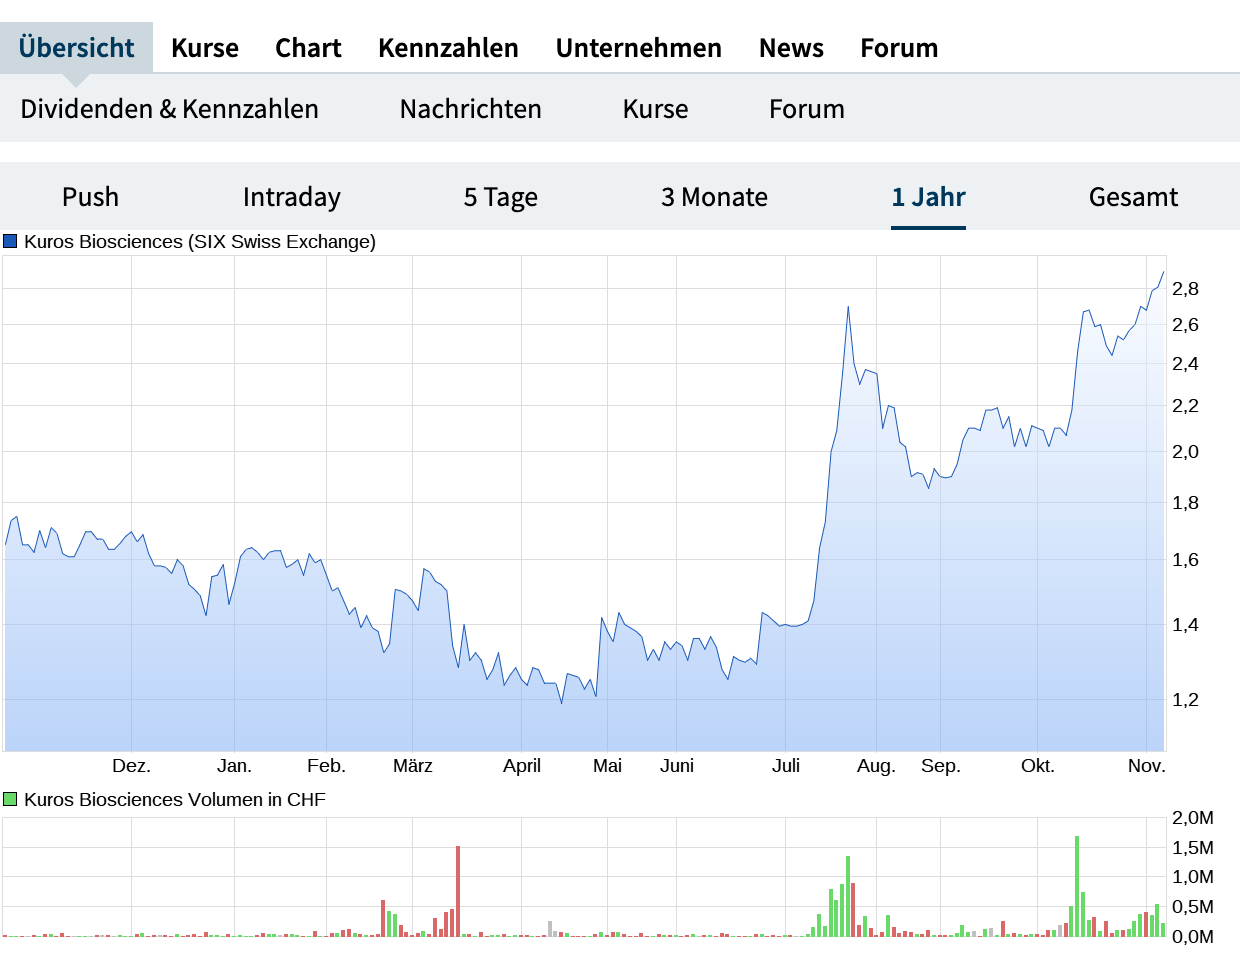Click the Übersicht tab
Viewport: 1240px width, 957px height.
(76, 48)
